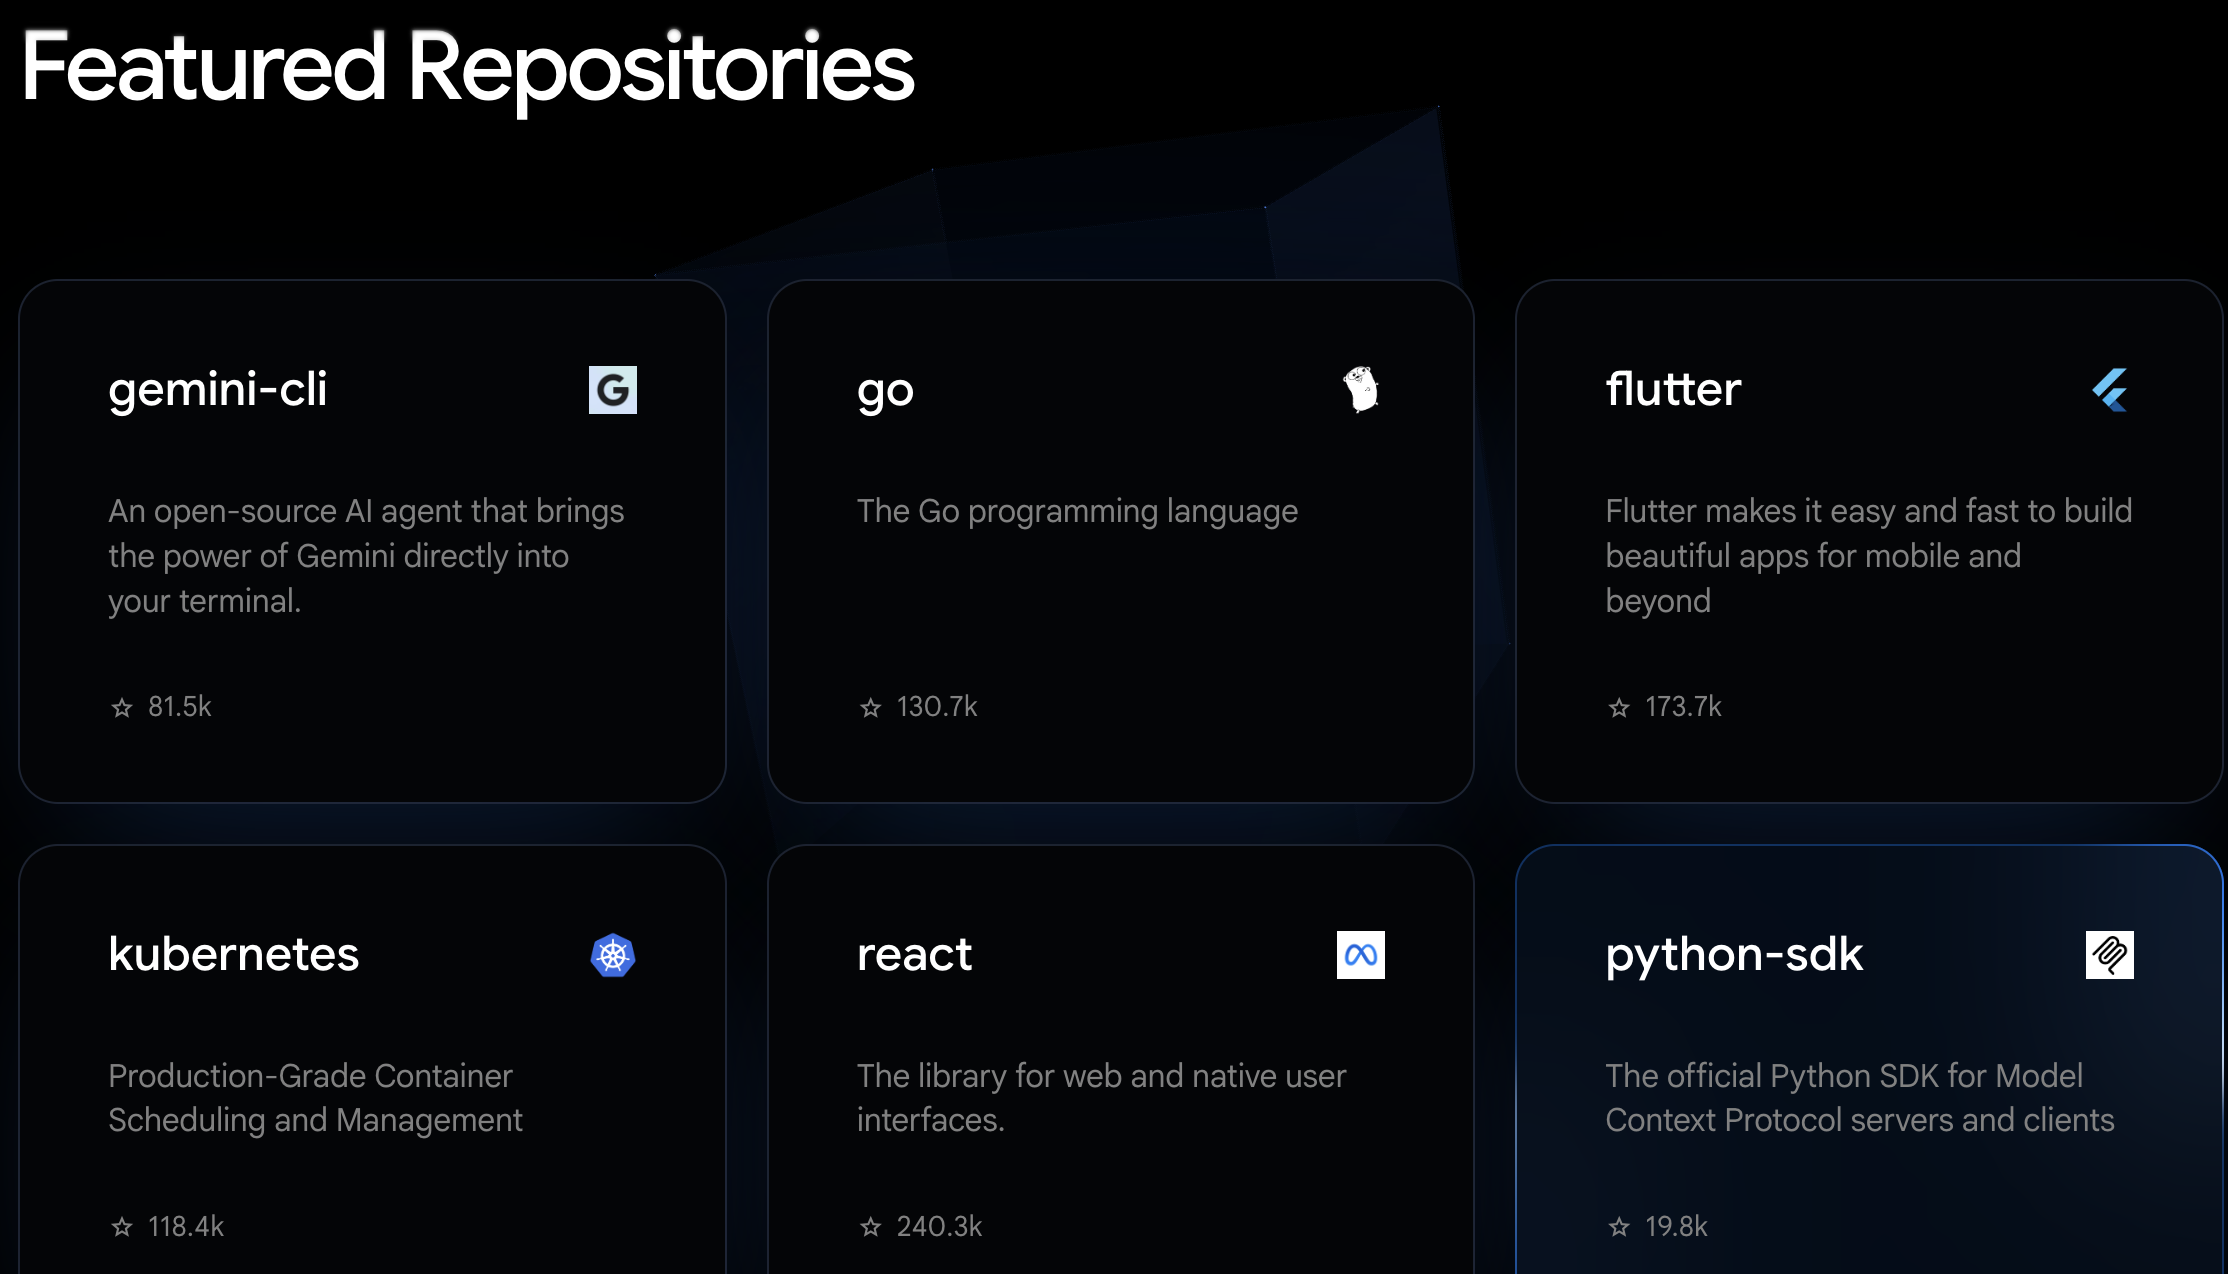The image size is (2228, 1274).
Task: Click the Go programming language description
Action: (x=1077, y=511)
